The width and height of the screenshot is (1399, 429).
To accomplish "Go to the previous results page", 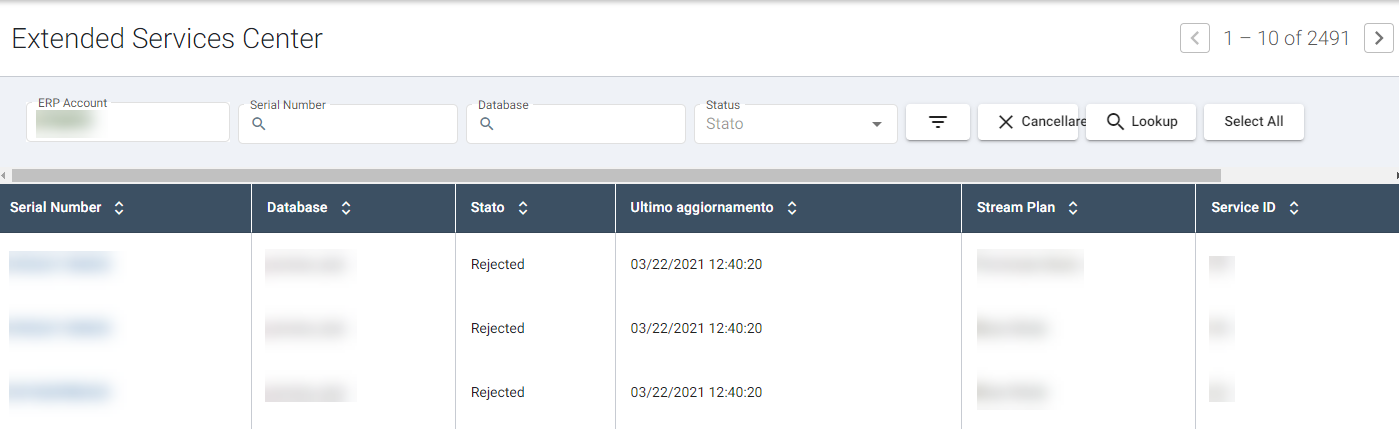I will 1195,39.
